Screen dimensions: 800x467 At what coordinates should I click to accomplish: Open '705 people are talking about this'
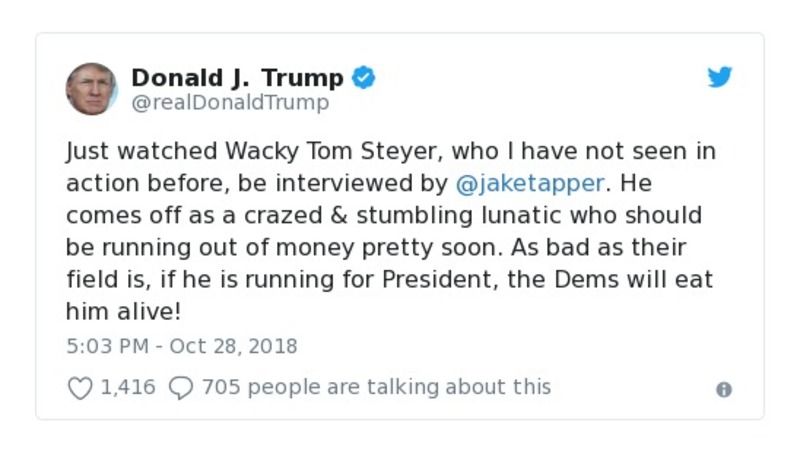point(376,387)
